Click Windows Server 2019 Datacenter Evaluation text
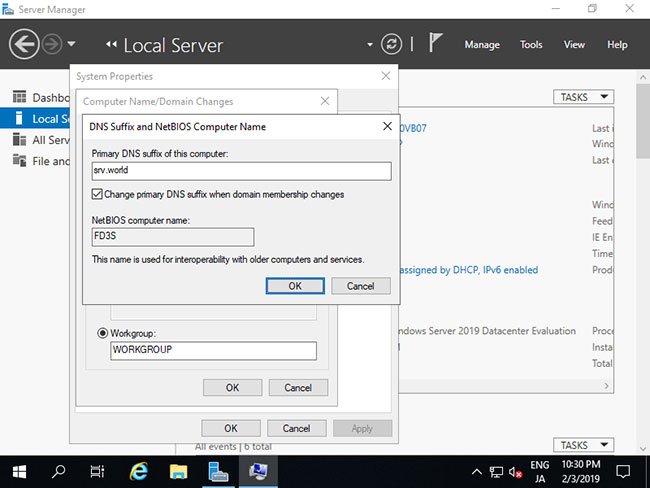The height and width of the screenshot is (488, 650). click(x=488, y=331)
